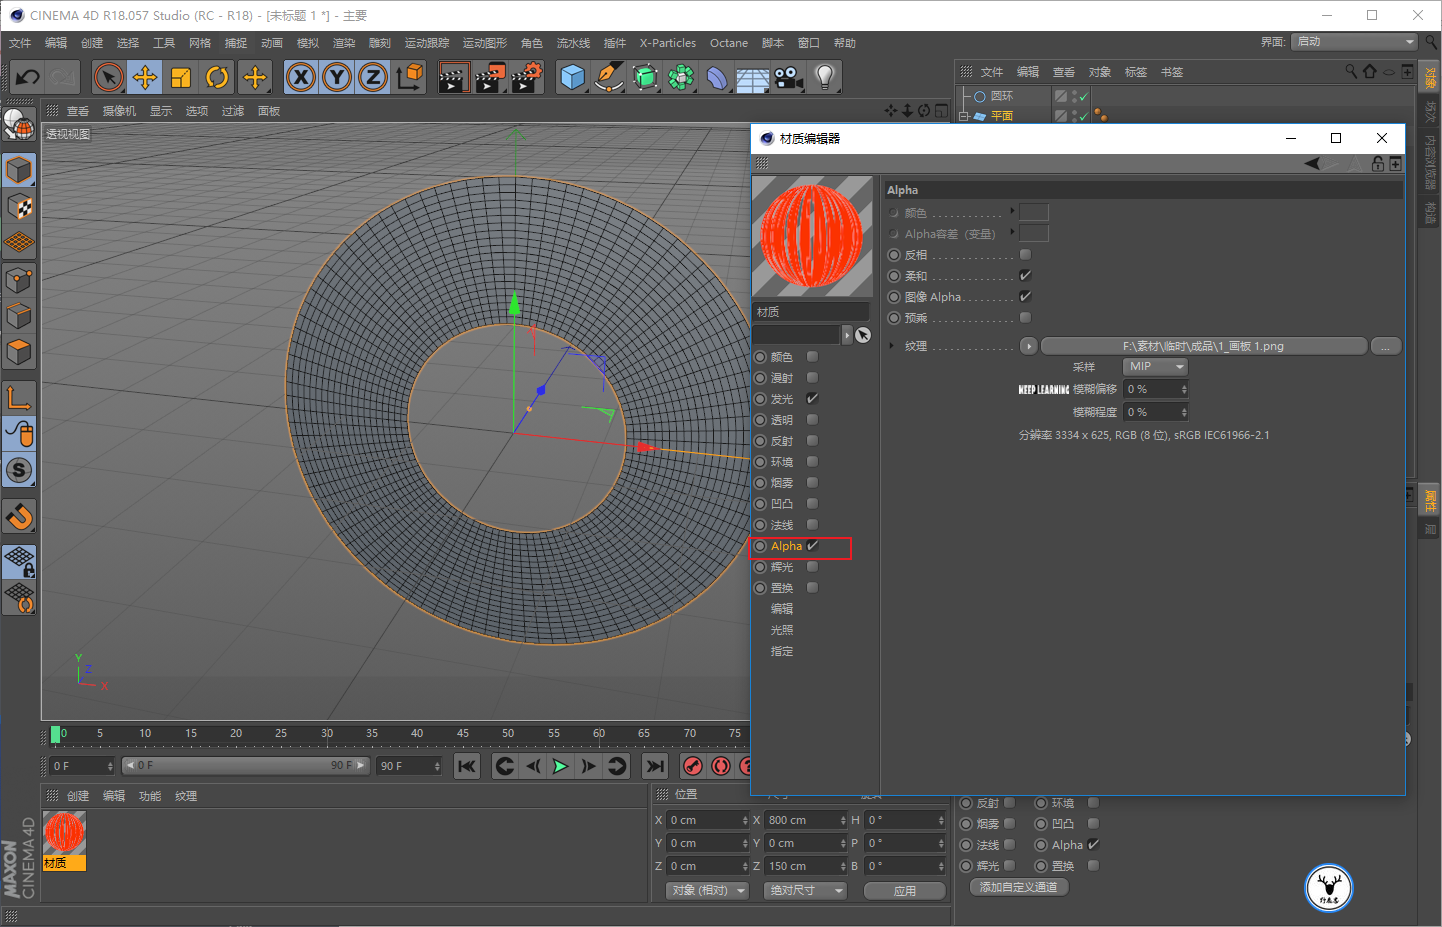Viewport: 1442px width, 927px height.
Task: Open the 渲染 menu
Action: (344, 43)
